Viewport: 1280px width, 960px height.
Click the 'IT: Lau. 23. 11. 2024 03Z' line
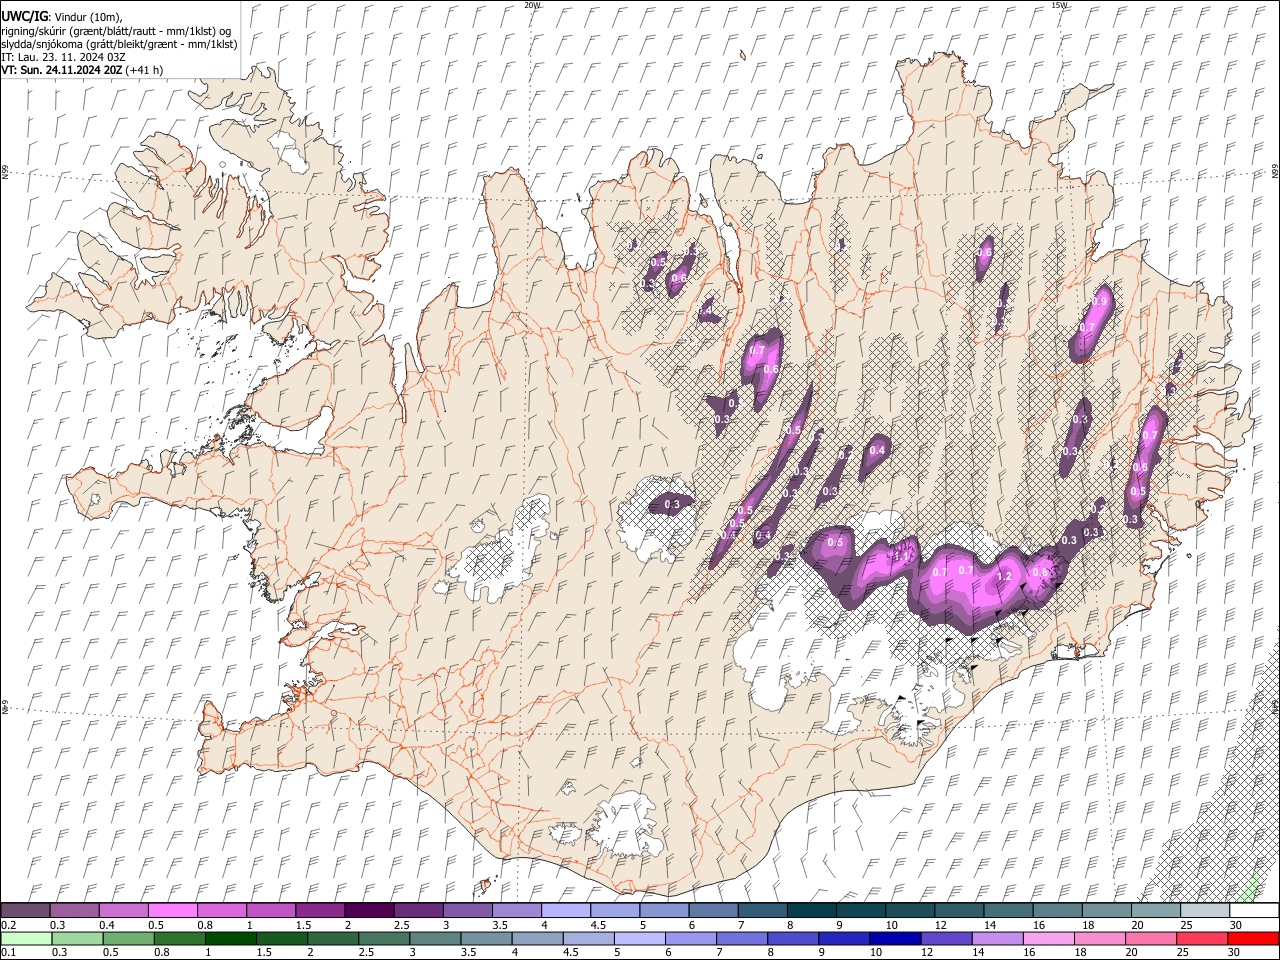[x=63, y=57]
